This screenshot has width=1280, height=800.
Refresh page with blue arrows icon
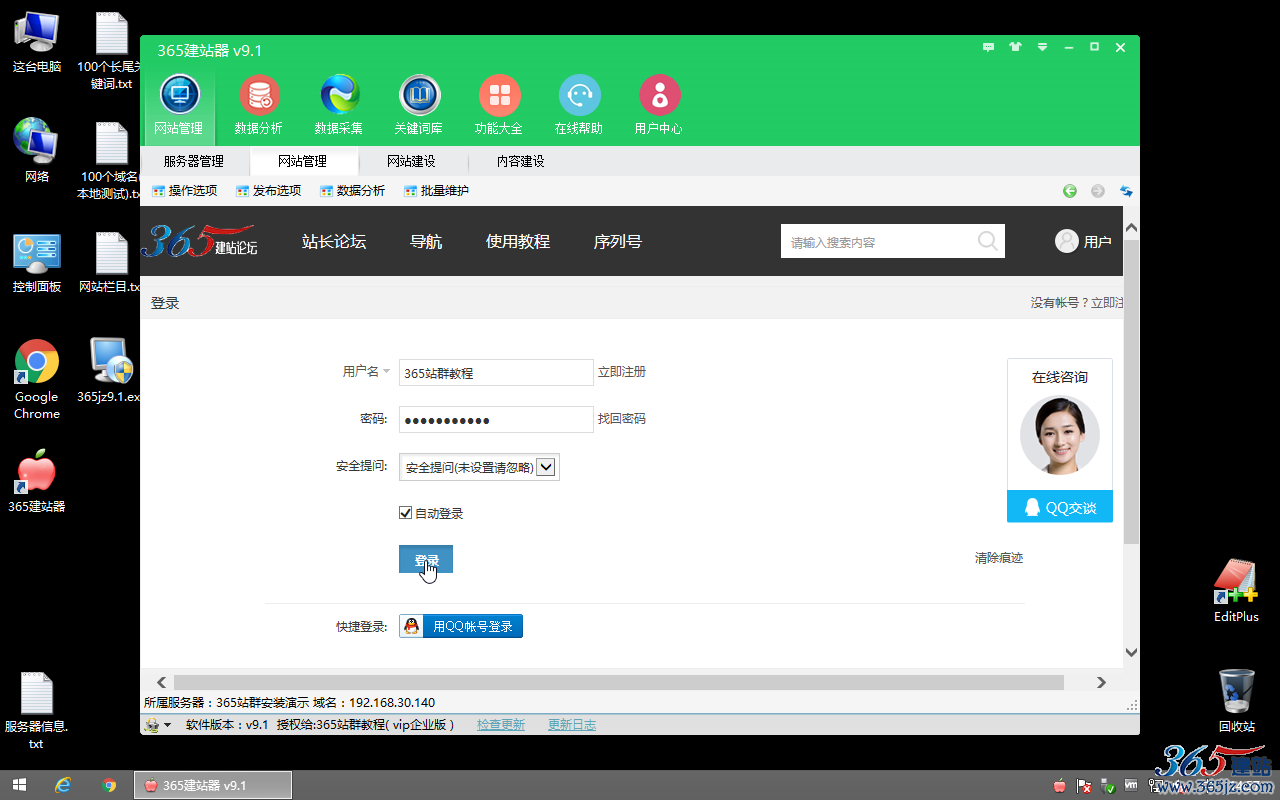point(1126,191)
